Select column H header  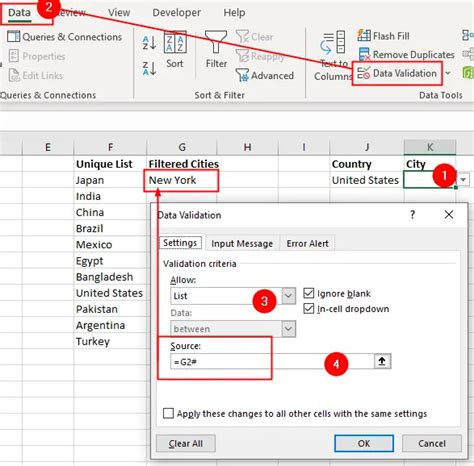coord(247,147)
